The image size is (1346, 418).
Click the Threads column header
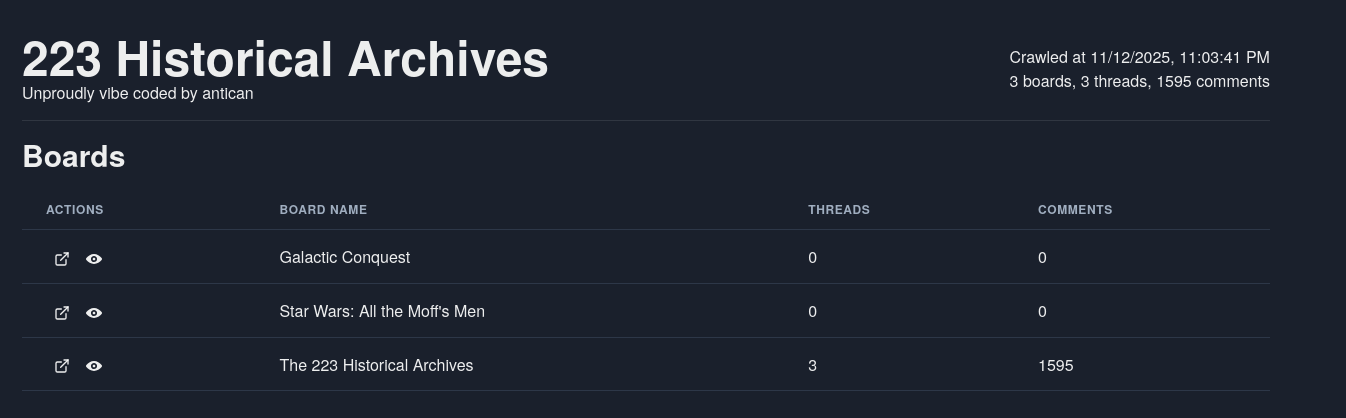[838, 210]
